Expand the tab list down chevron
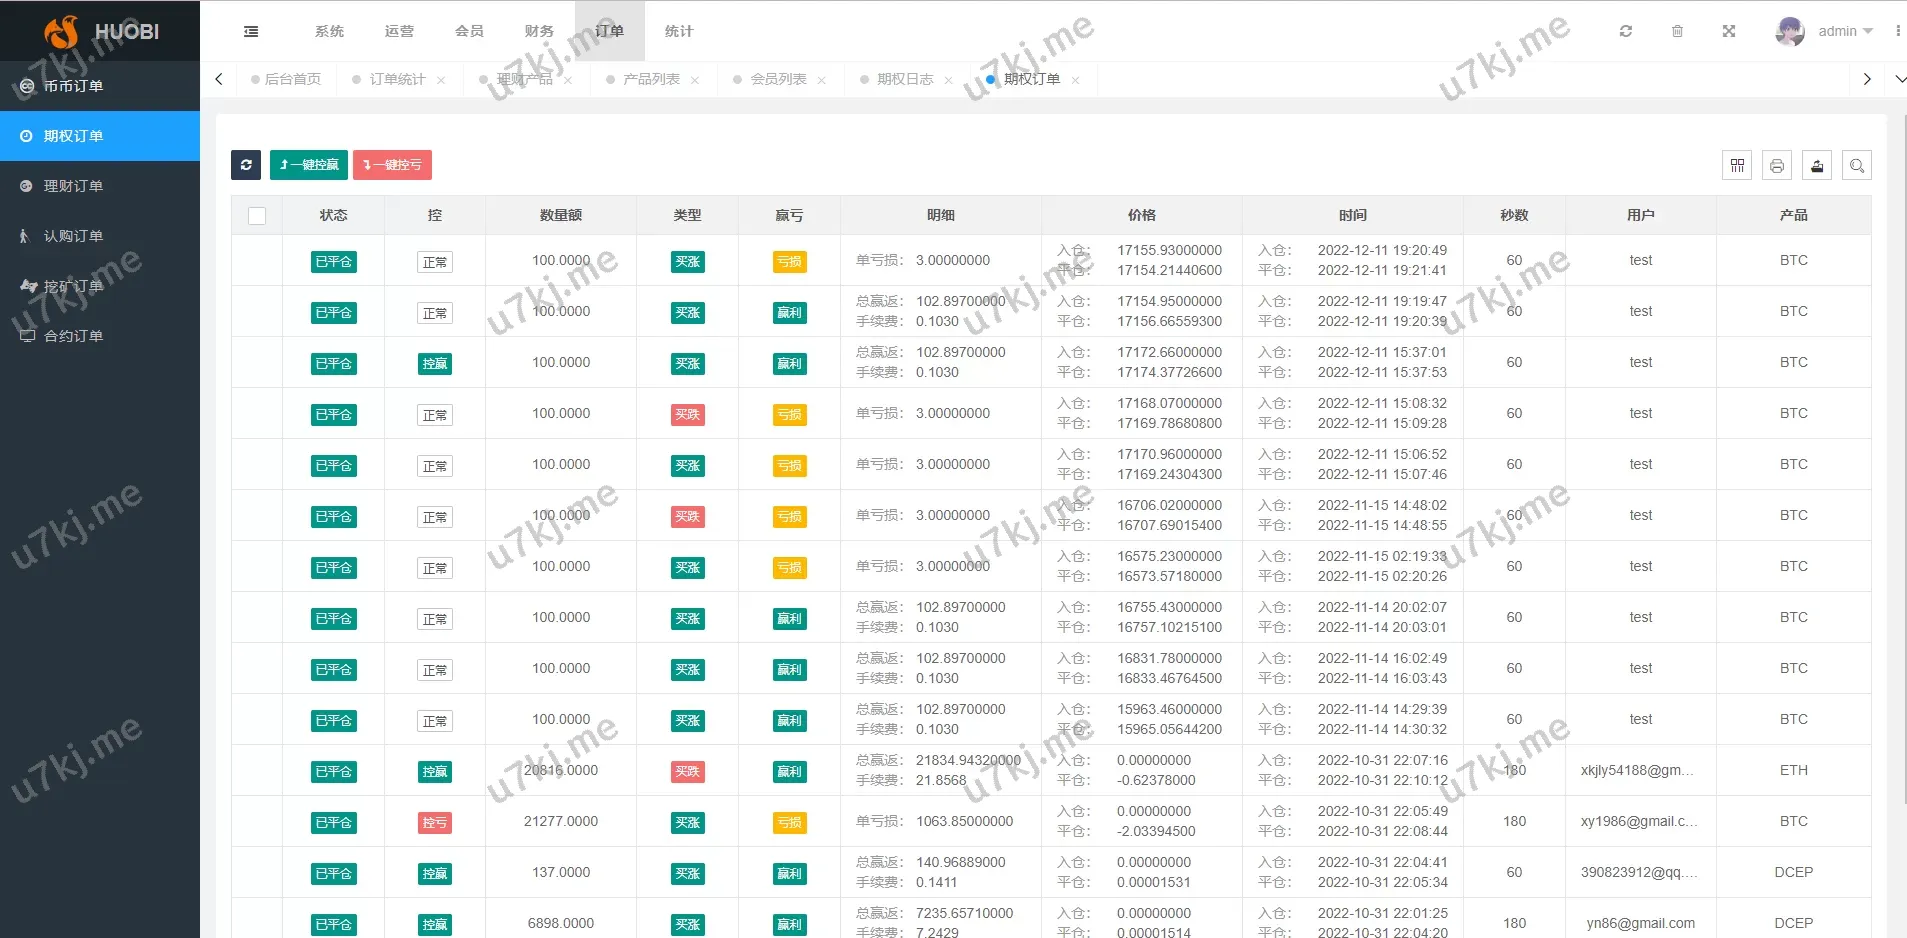1907x938 pixels. coord(1899,79)
